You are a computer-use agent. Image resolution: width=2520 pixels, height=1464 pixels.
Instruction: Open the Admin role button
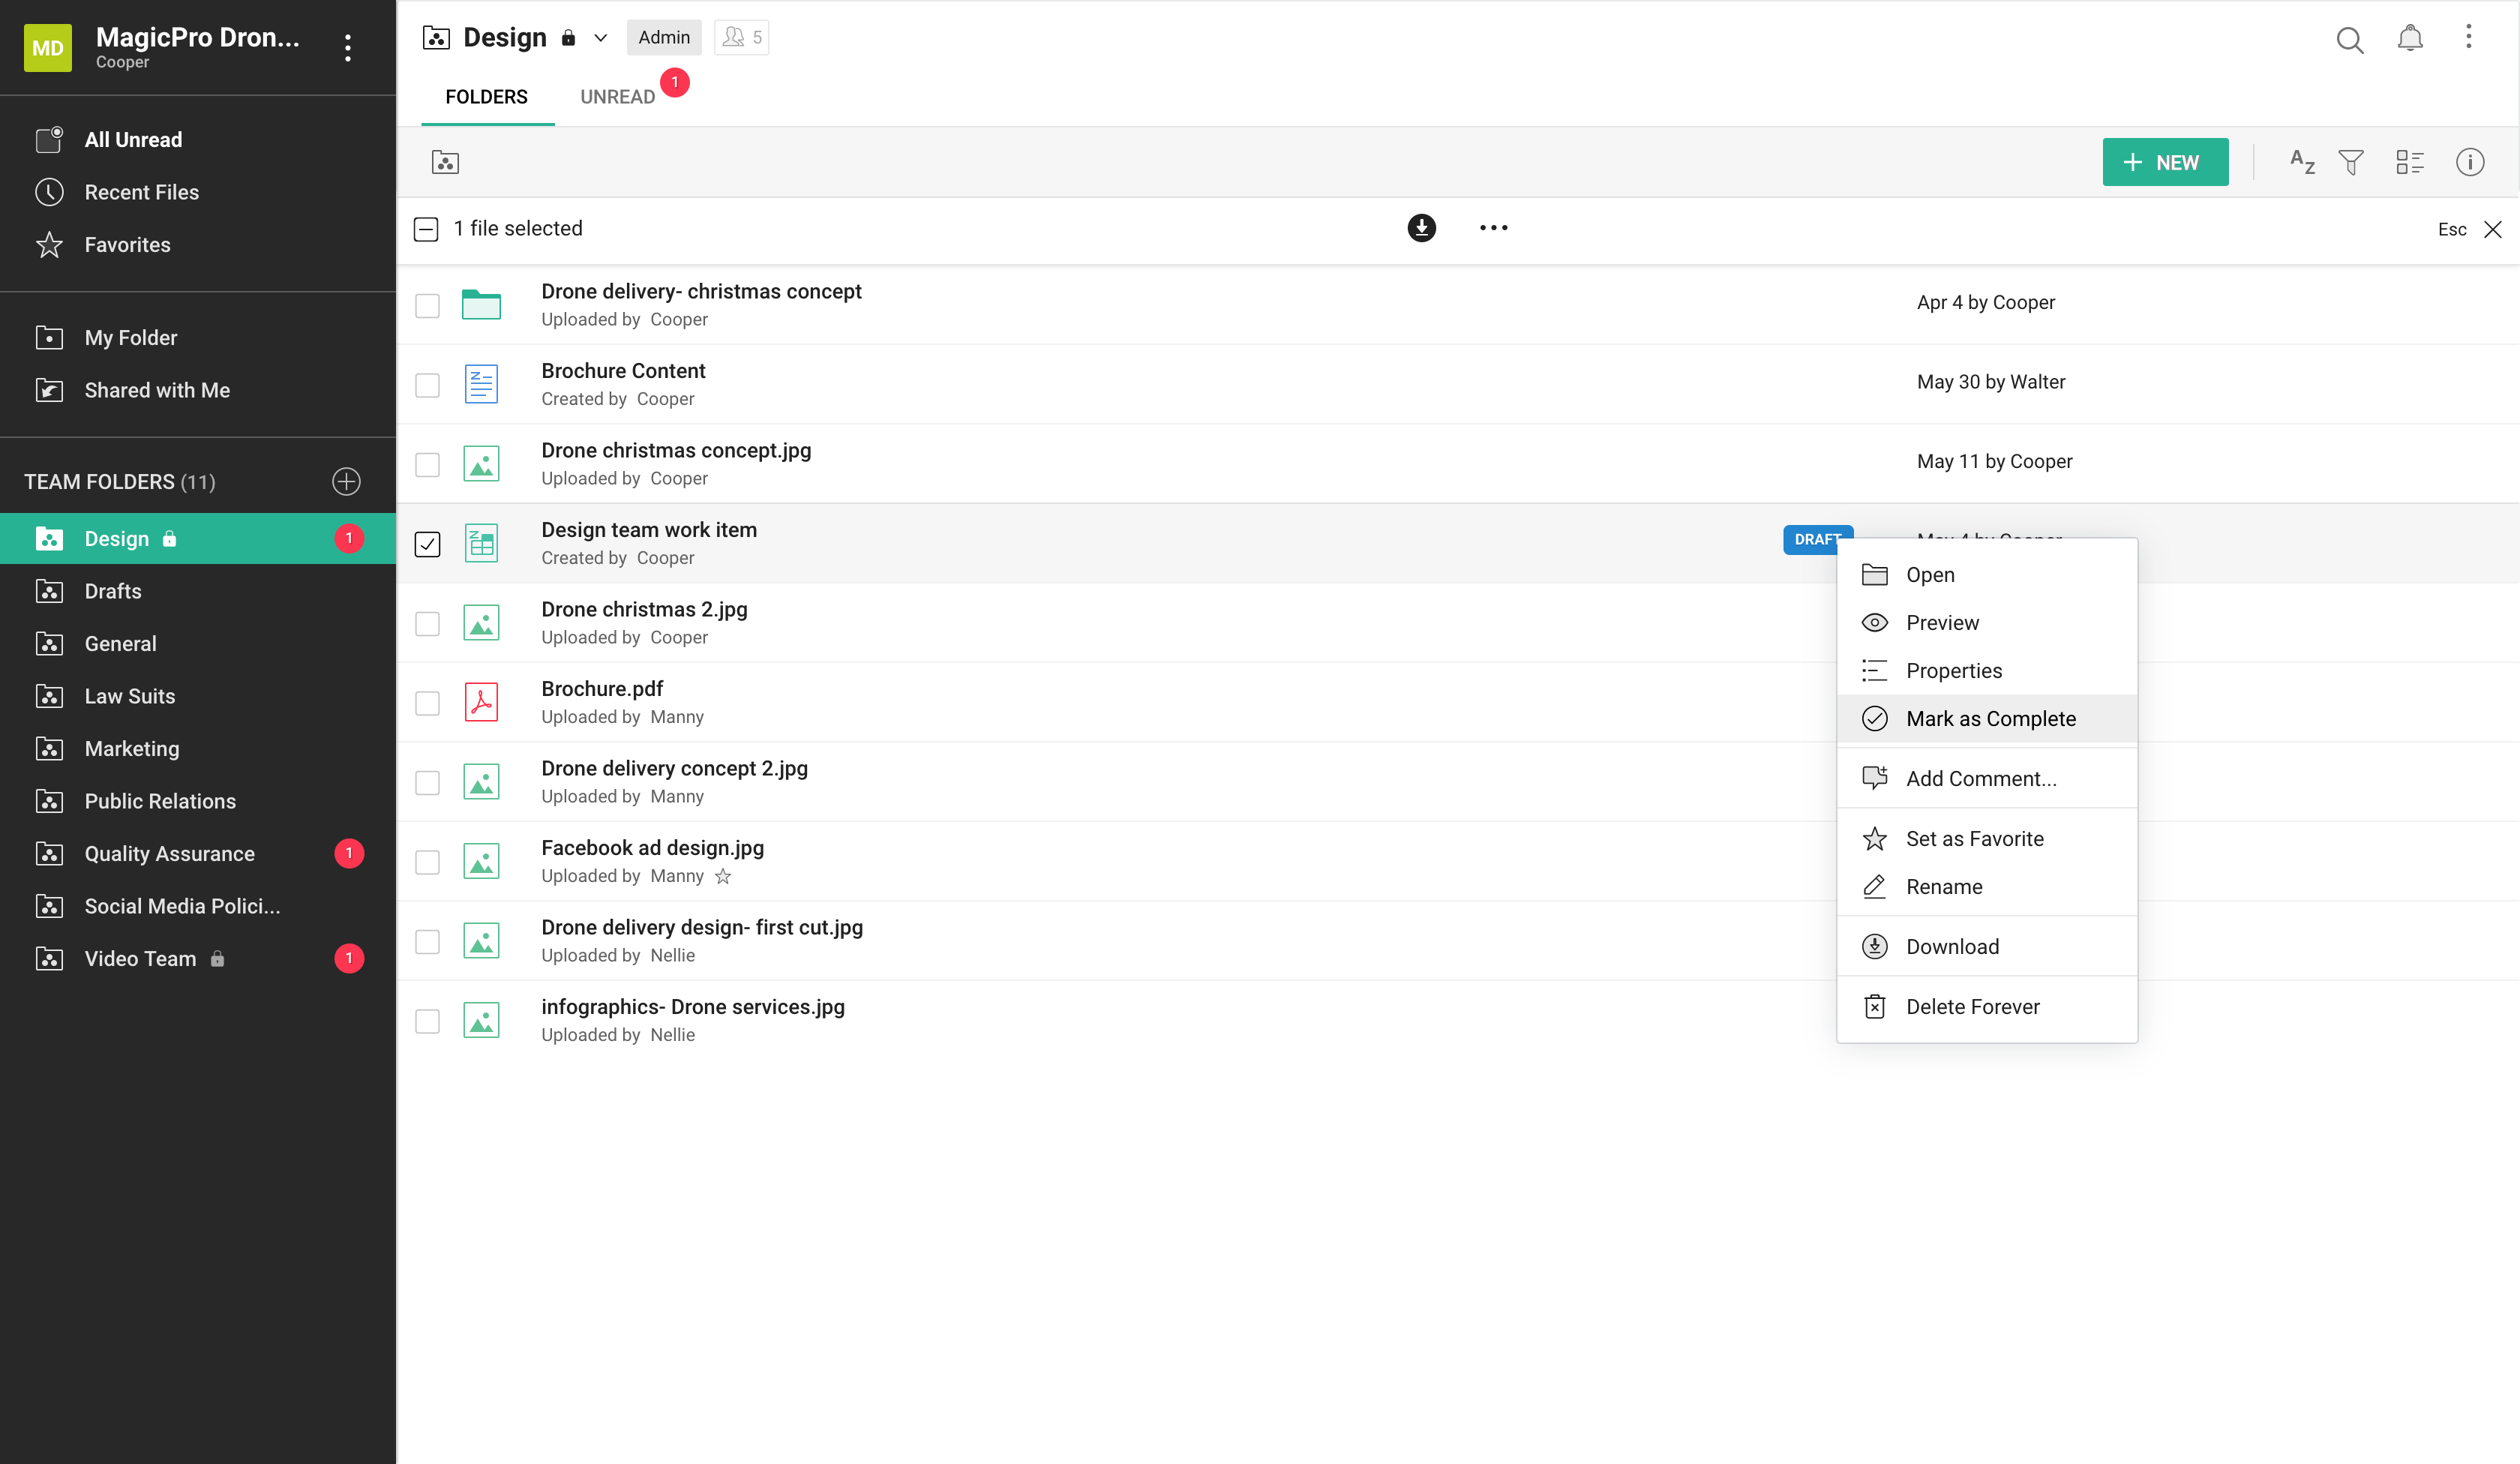coord(663,37)
